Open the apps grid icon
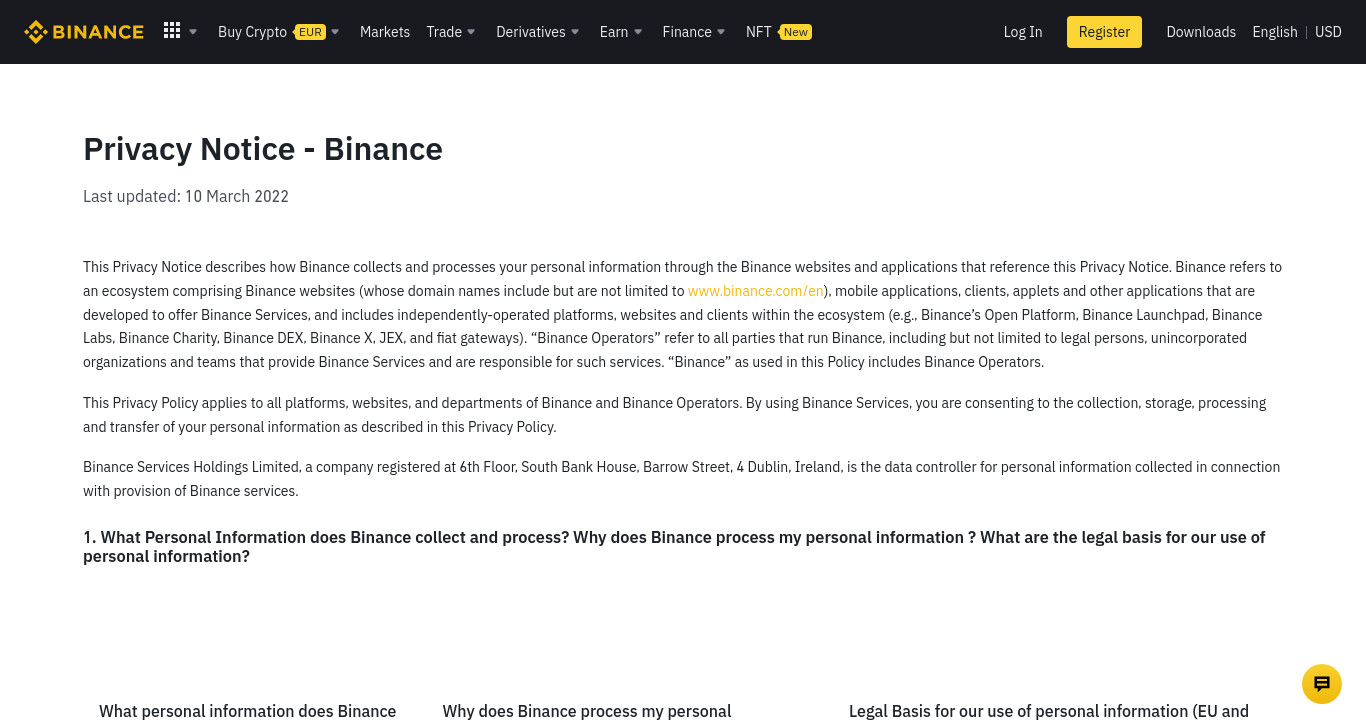The image size is (1366, 720). point(172,31)
